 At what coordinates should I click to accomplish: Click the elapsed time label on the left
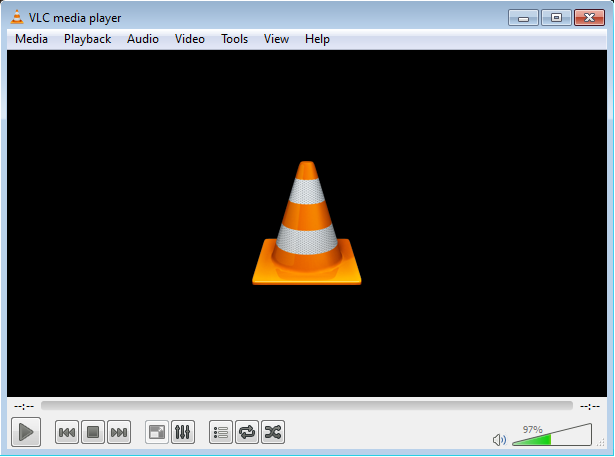(x=24, y=406)
